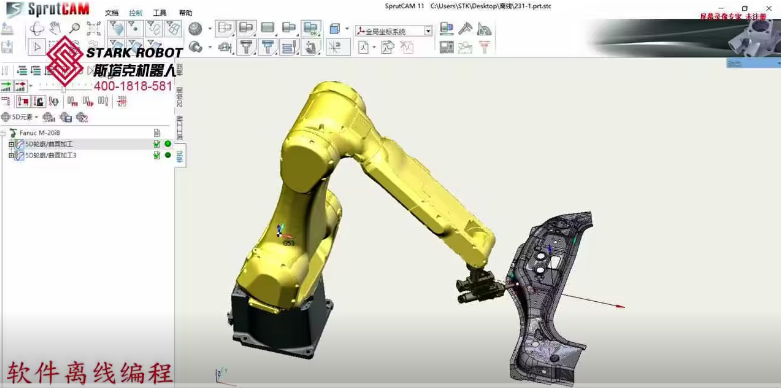The image size is (781, 388).
Task: Choose the zoom magnifier tool
Action: tap(75, 28)
